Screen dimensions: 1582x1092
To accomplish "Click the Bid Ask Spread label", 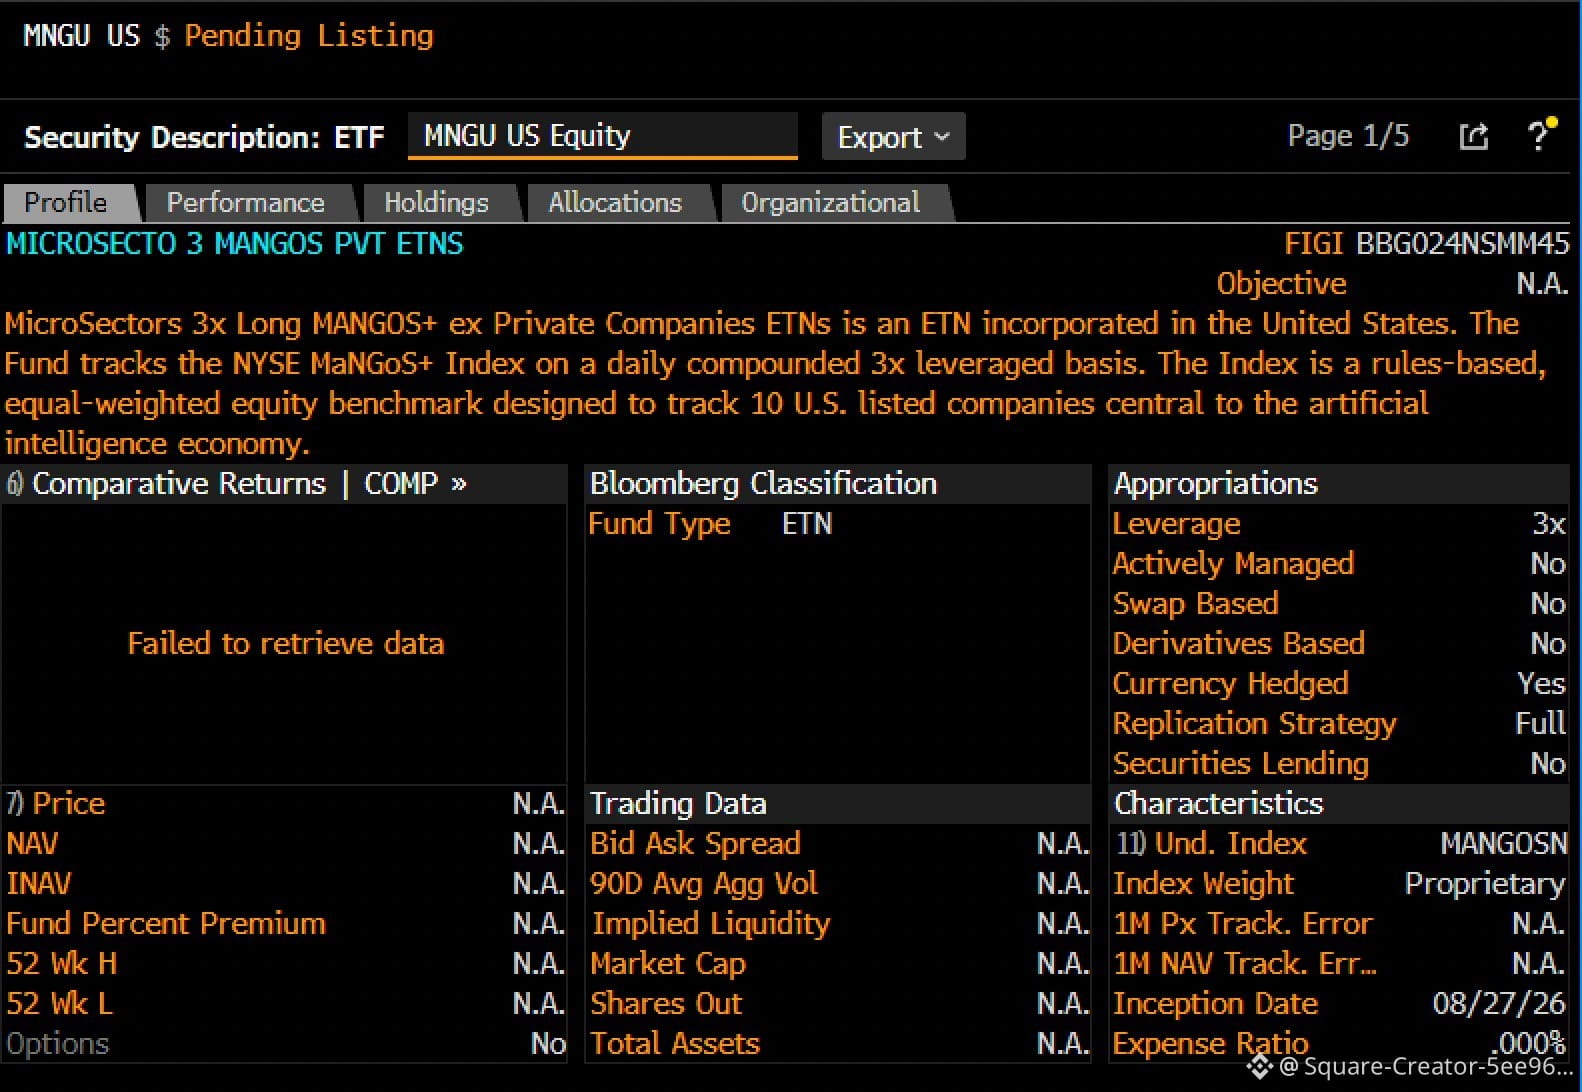I will tap(696, 844).
